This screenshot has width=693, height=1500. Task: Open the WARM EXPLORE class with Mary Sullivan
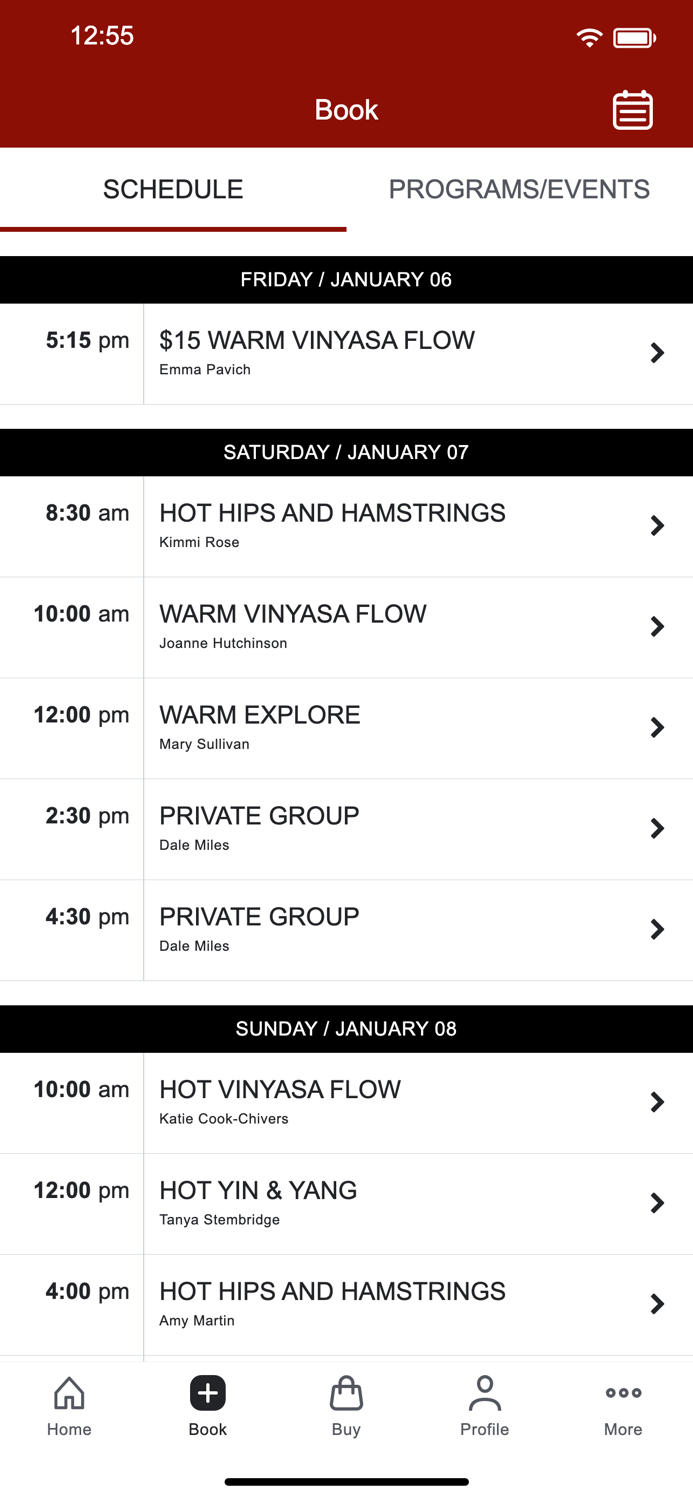[x=346, y=727]
